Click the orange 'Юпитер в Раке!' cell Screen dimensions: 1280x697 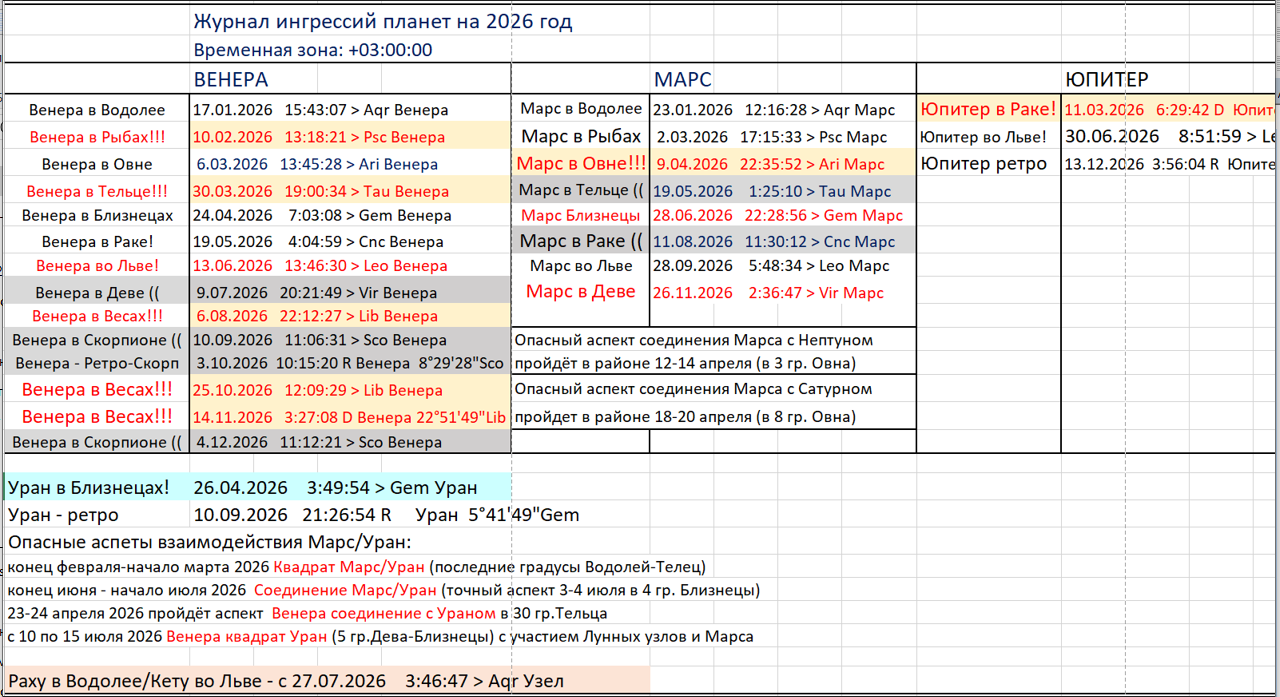pos(988,109)
